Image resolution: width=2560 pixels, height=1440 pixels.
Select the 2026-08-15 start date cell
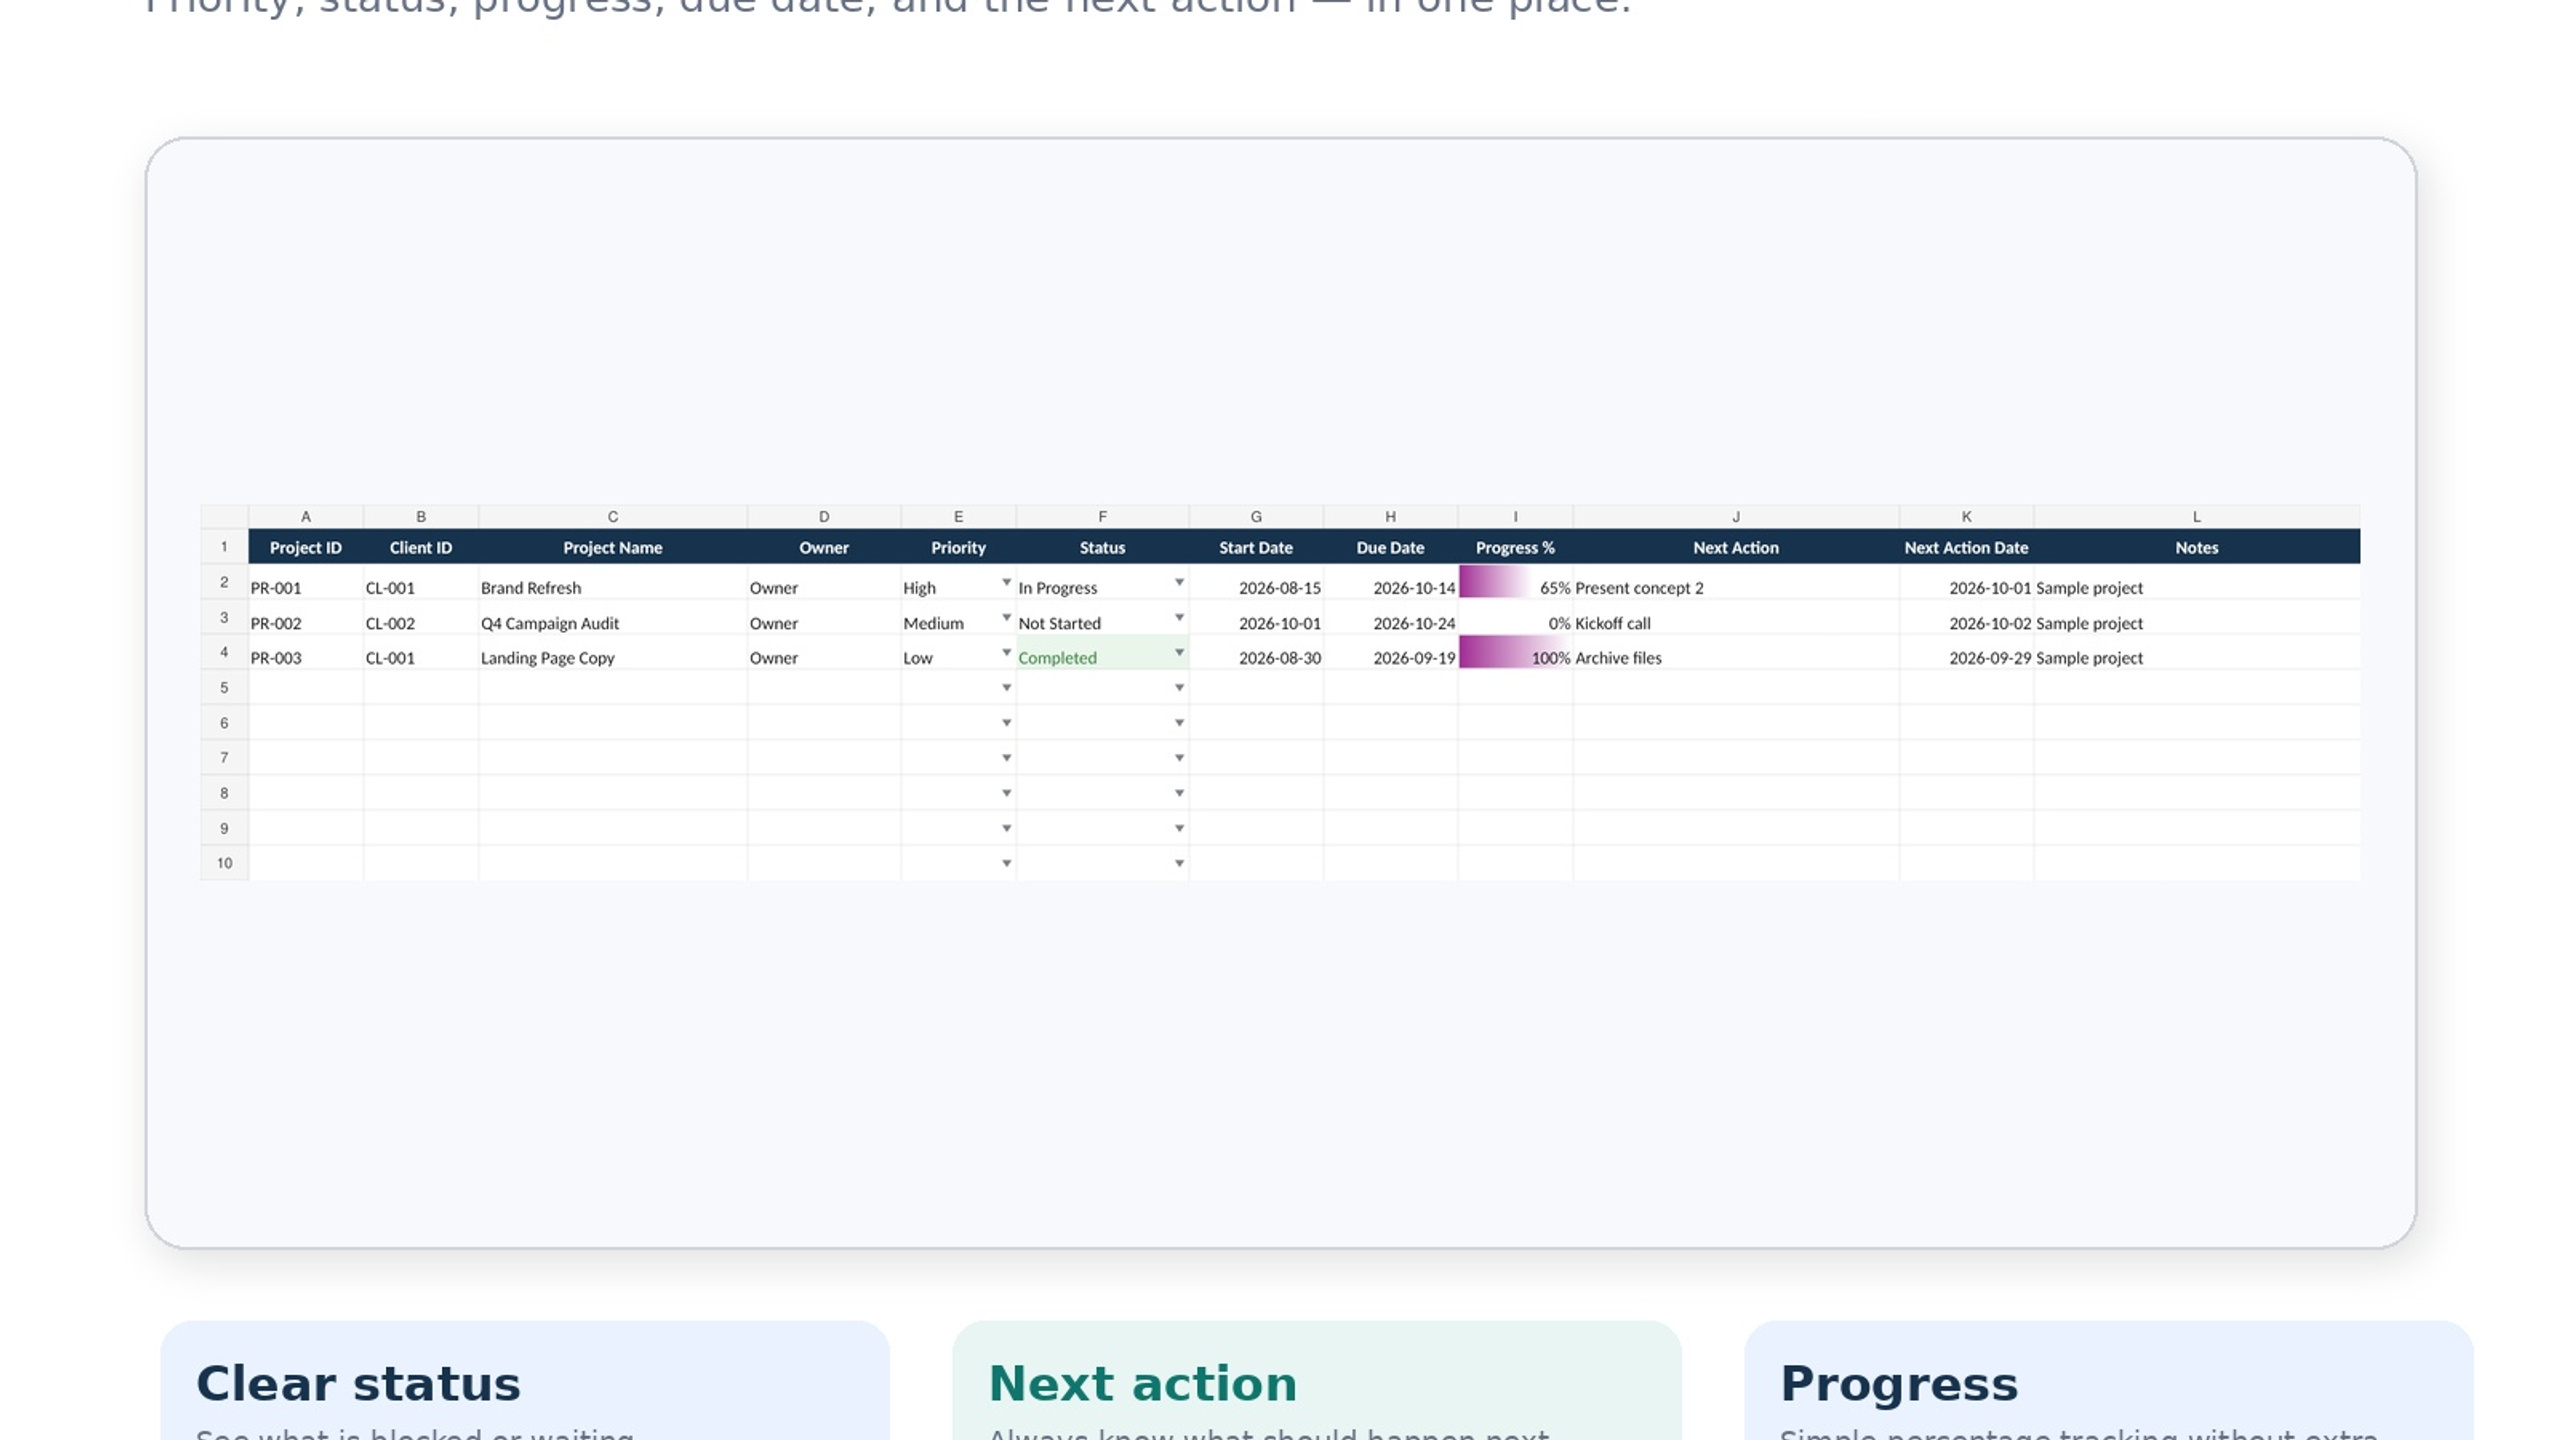[x=1256, y=583]
